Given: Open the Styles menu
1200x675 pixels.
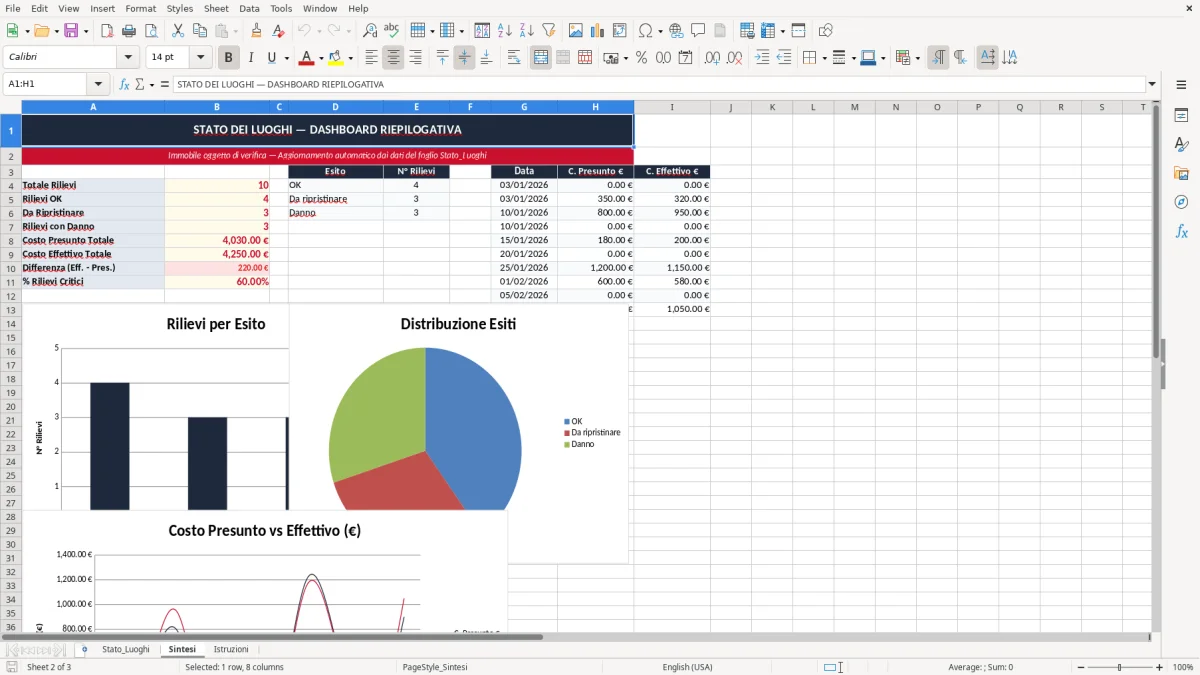Looking at the screenshot, I should [180, 8].
